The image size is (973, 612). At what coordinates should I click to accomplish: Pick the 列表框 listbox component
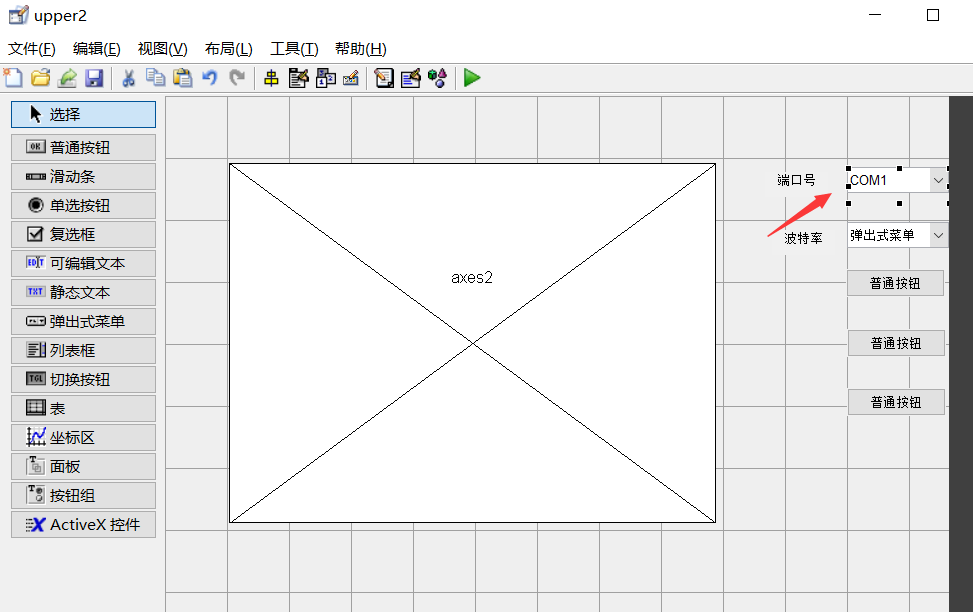click(x=83, y=350)
